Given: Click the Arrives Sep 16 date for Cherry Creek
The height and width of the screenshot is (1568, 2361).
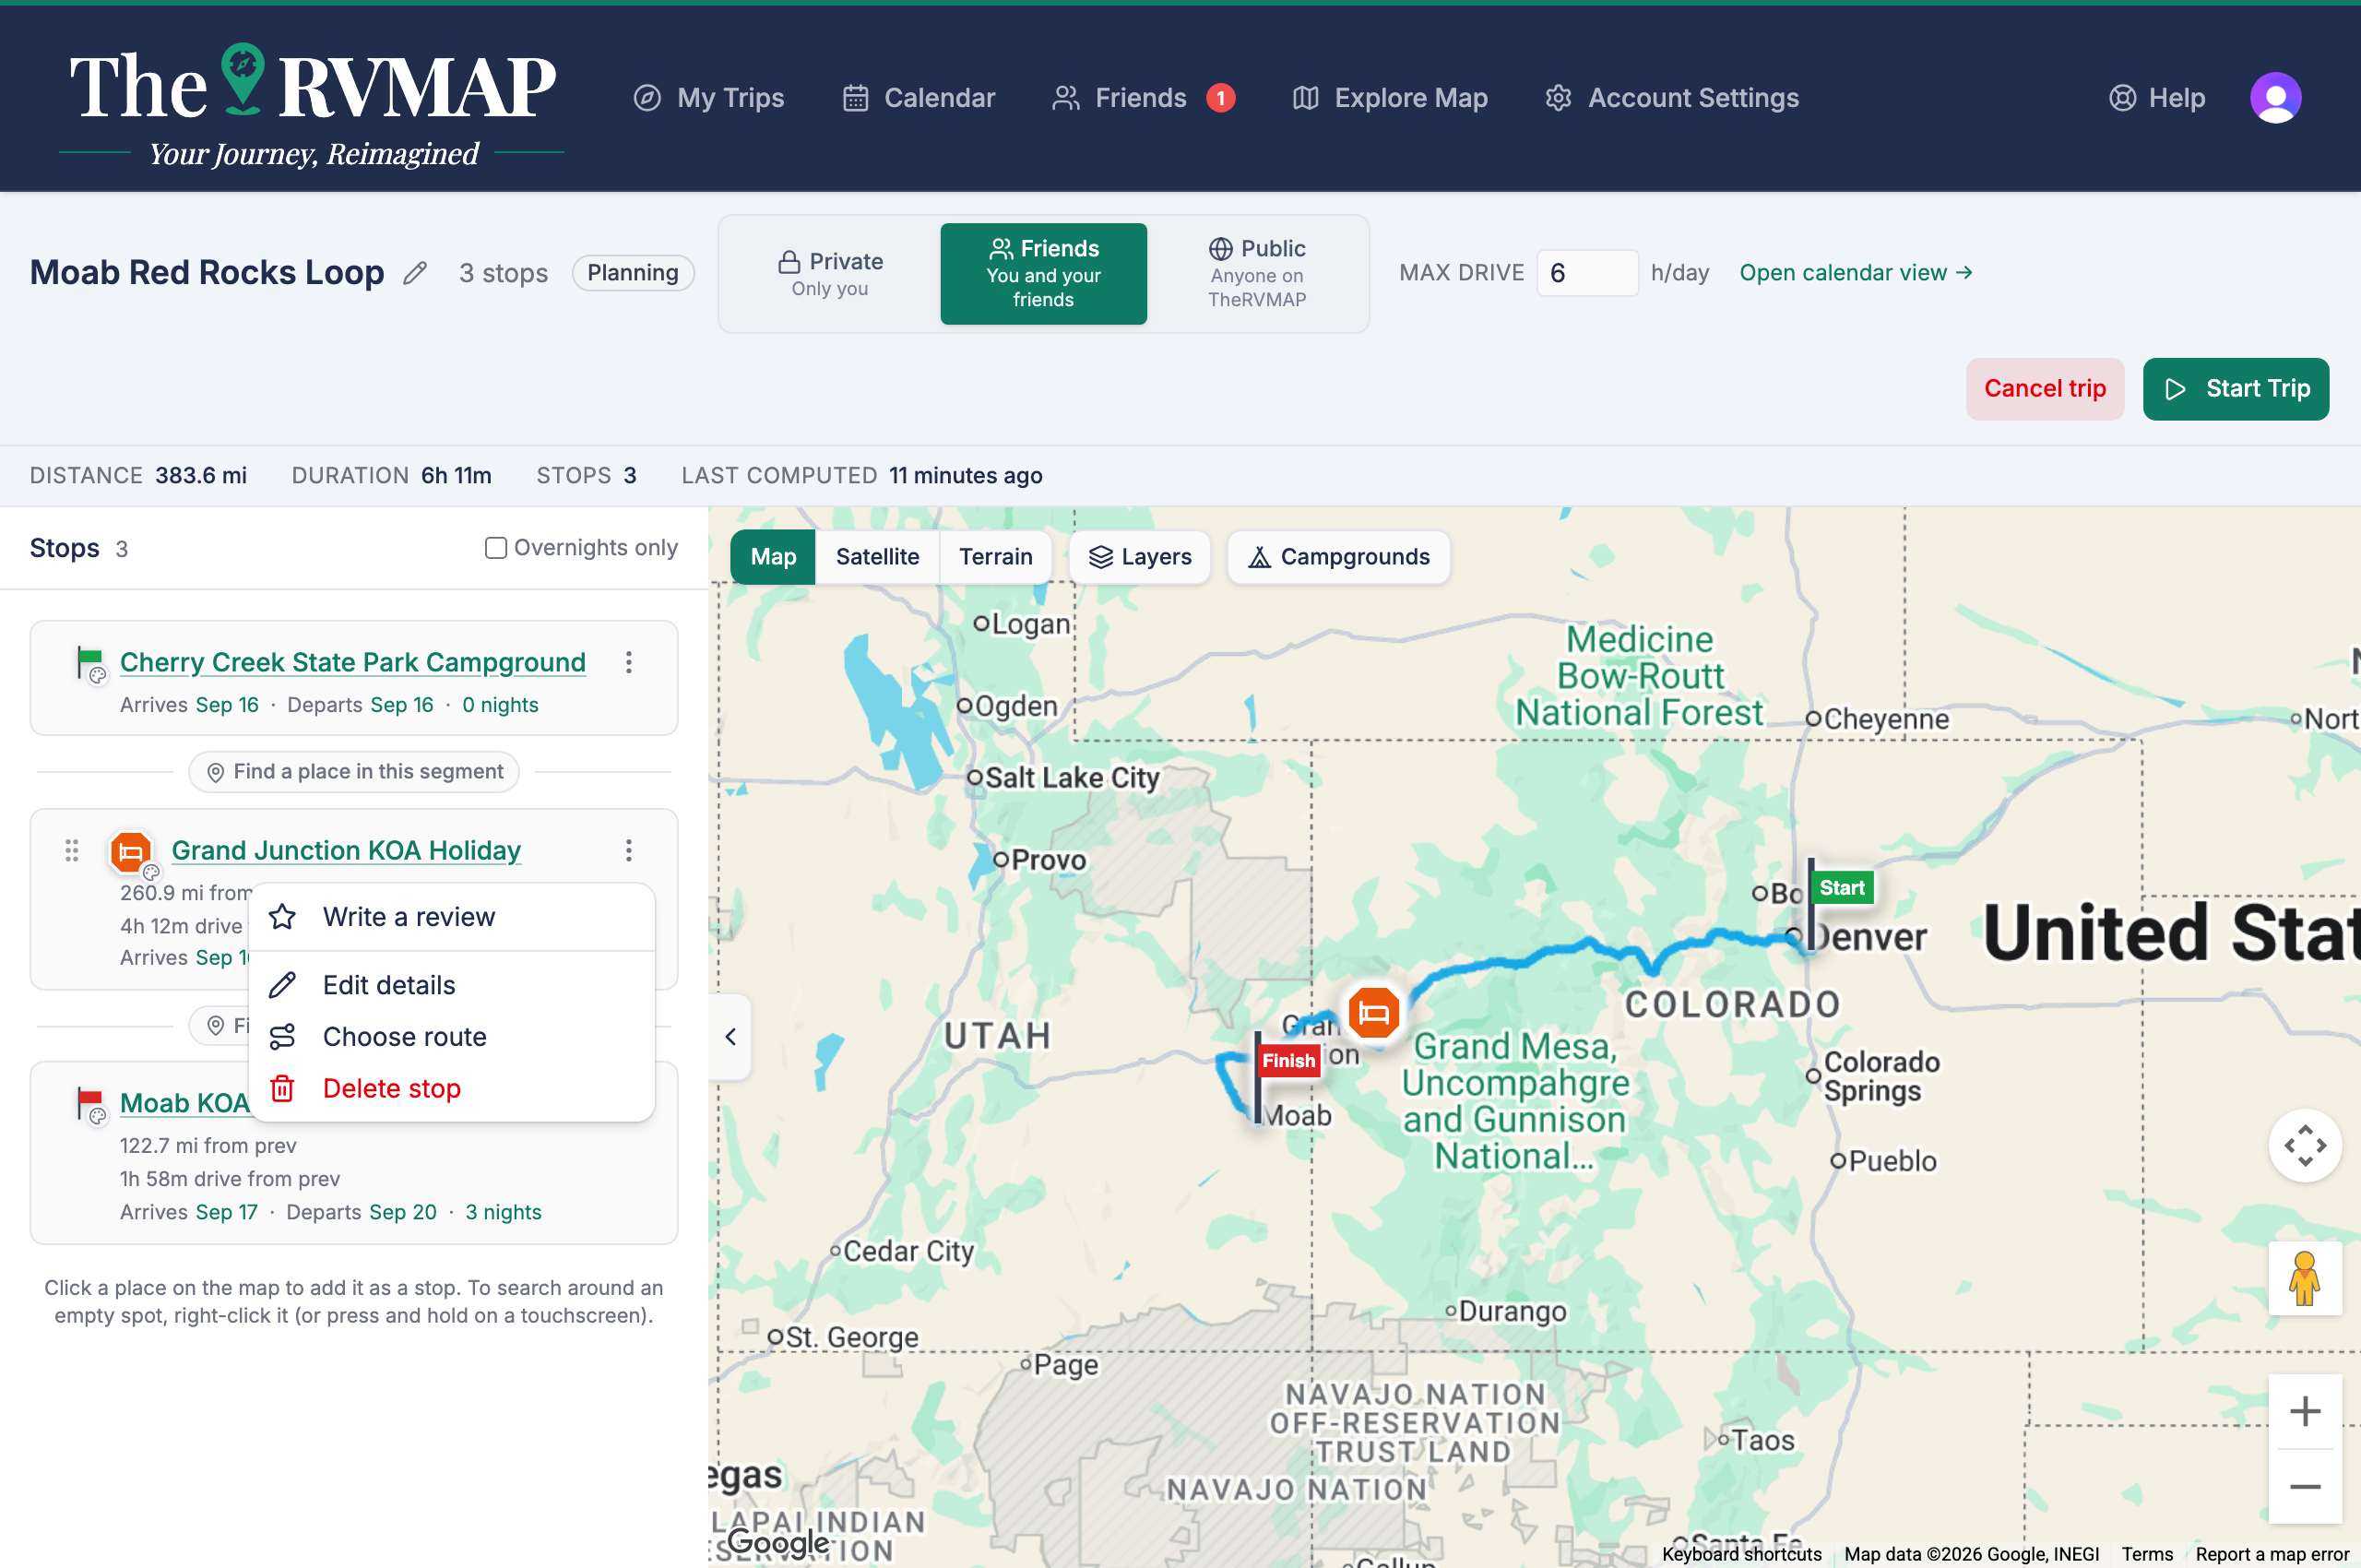Looking at the screenshot, I should coord(227,705).
